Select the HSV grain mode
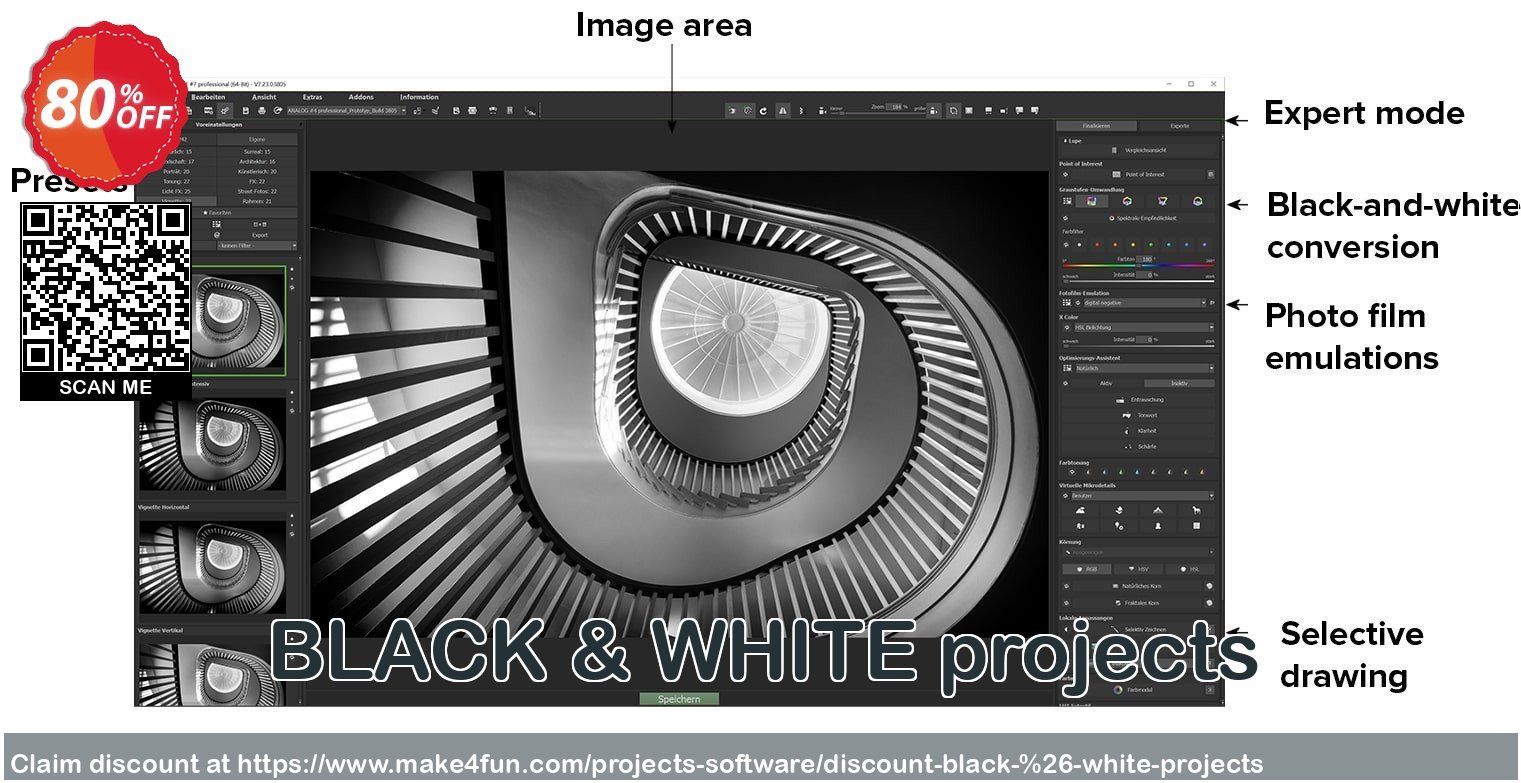This screenshot has width=1521, height=783. tap(1138, 569)
